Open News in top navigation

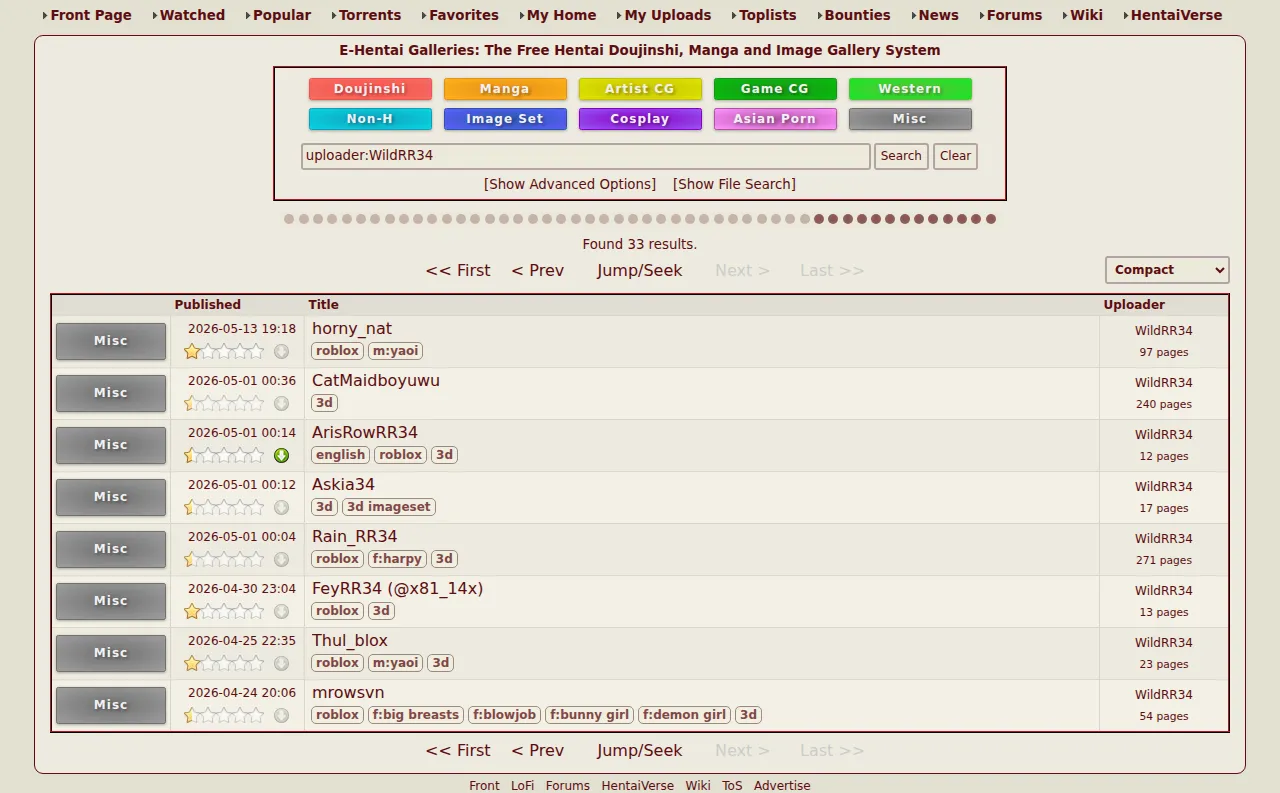pyautogui.click(x=938, y=15)
